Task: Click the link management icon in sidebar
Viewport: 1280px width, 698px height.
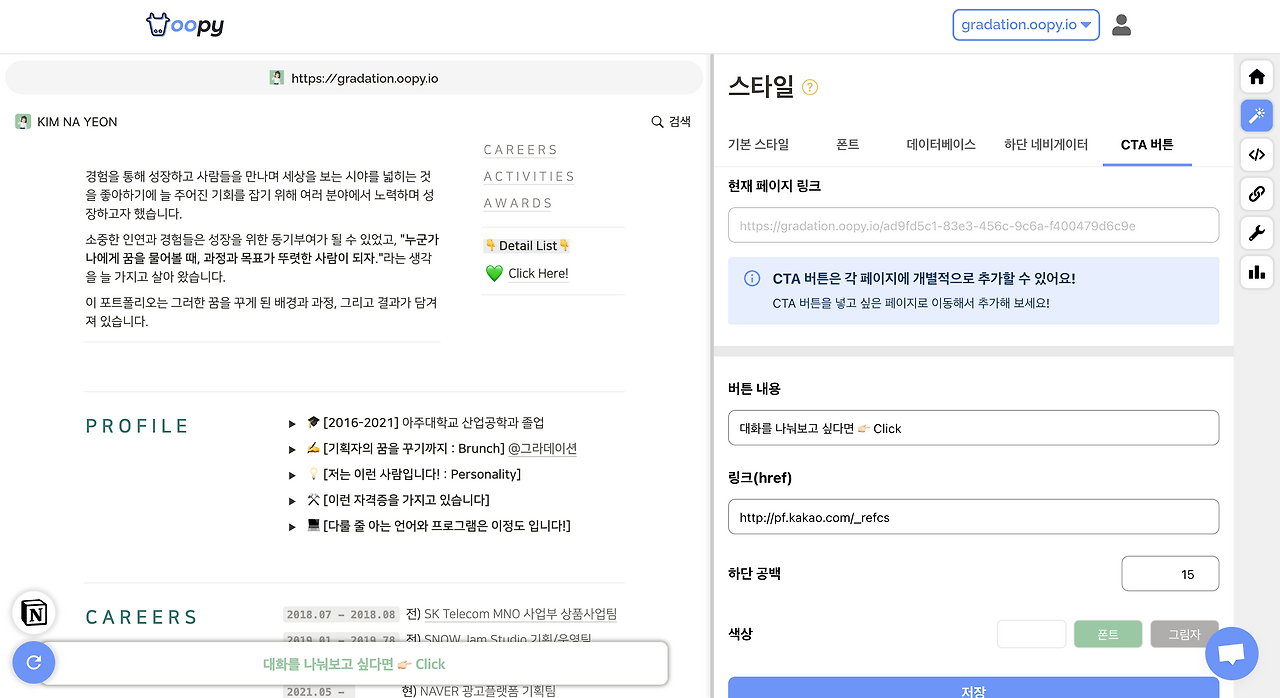Action: [1256, 194]
